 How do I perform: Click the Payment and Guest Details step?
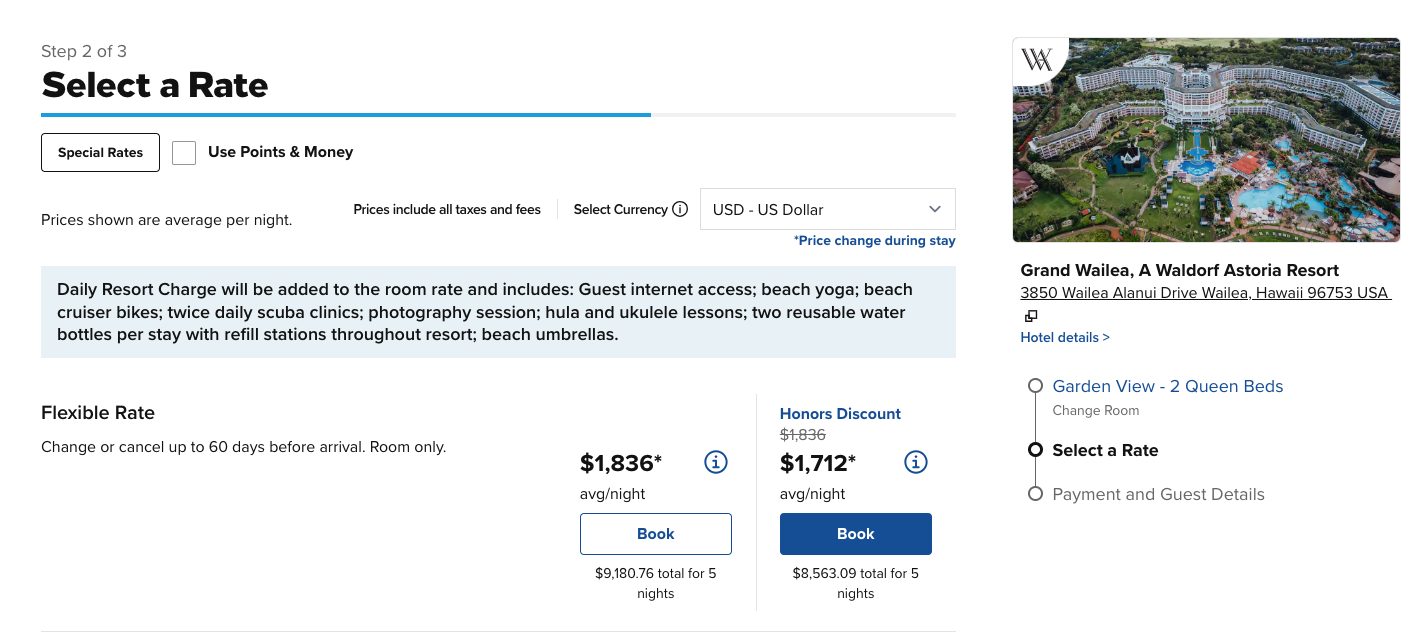point(1158,494)
